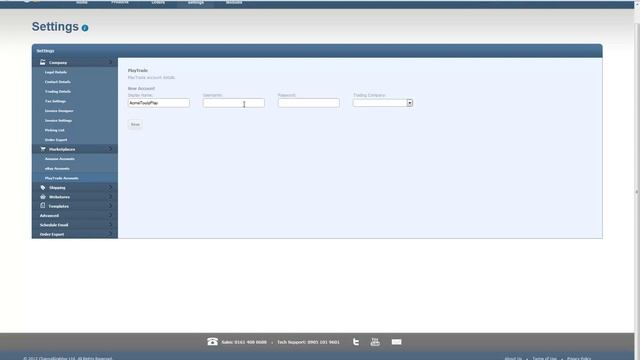
Task: Click the Shipping tag icon in sidebar
Action: [43, 187]
